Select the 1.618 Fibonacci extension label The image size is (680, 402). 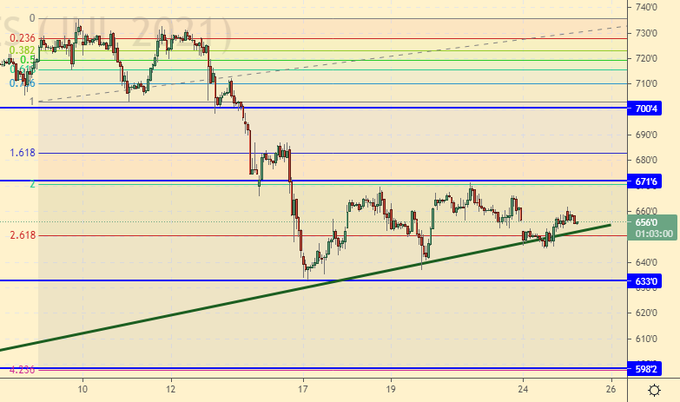coord(23,153)
